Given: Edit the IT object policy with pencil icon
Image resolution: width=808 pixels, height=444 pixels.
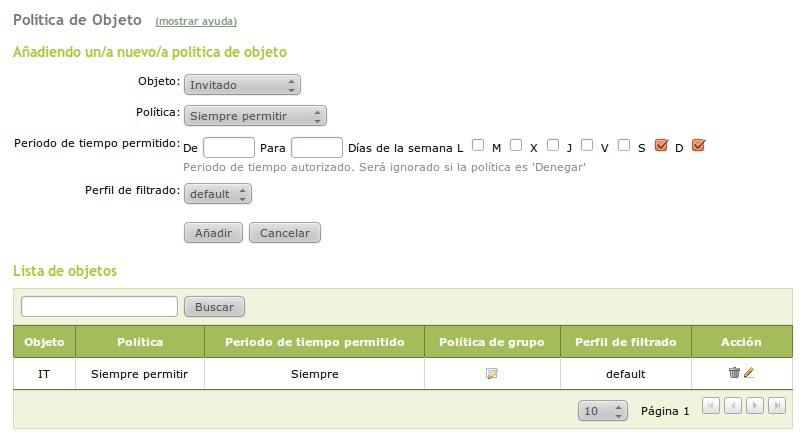Looking at the screenshot, I should [749, 373].
